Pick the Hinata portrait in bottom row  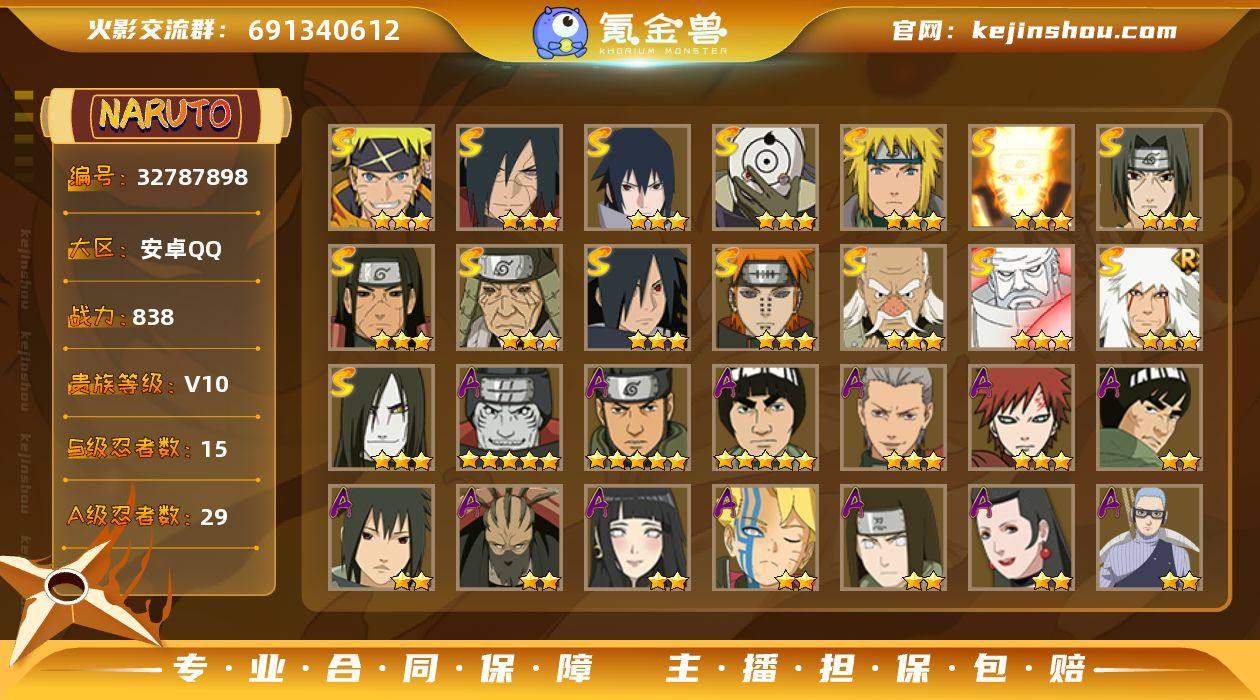point(637,538)
